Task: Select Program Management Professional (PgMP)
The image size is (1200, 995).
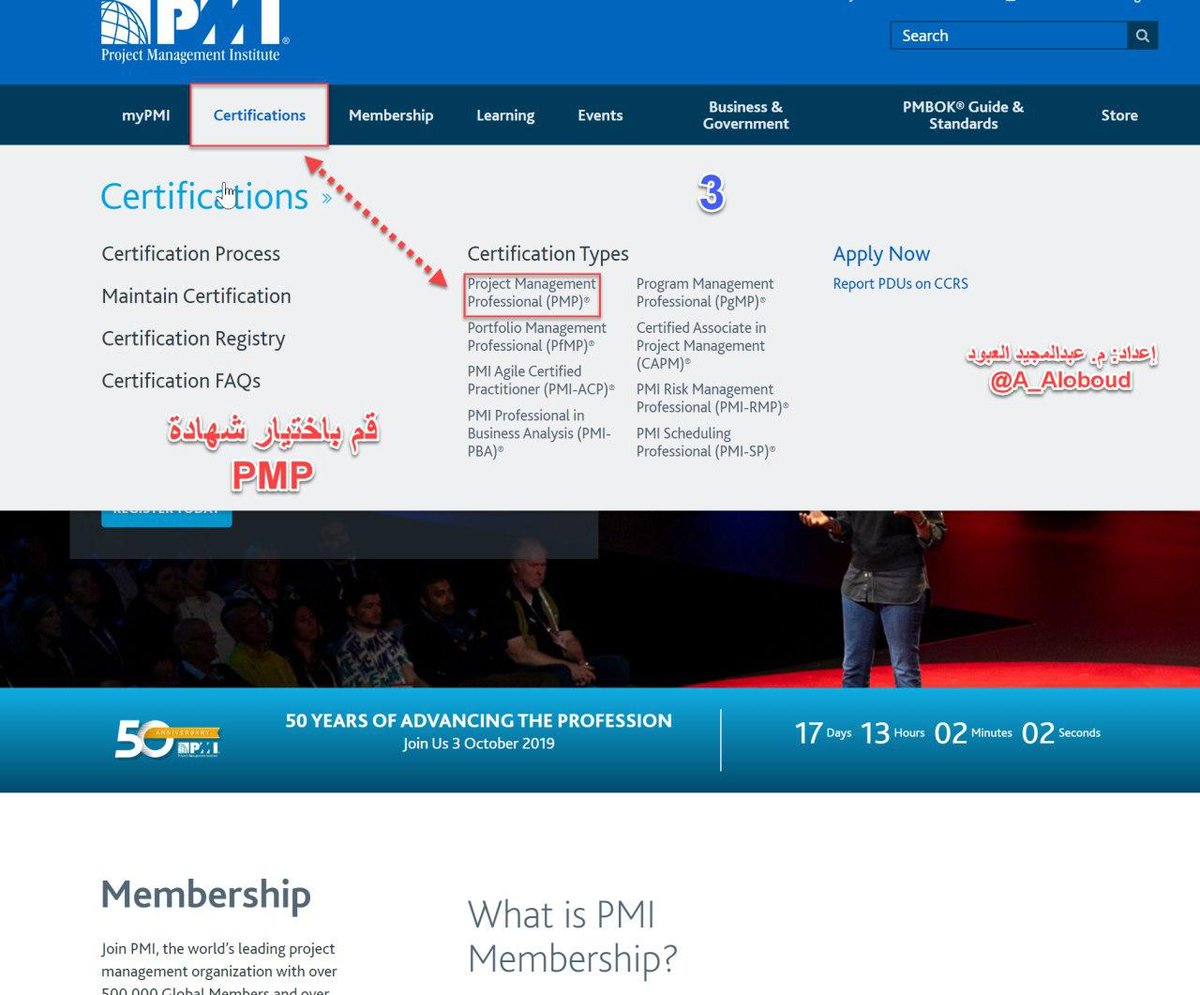Action: tap(705, 293)
